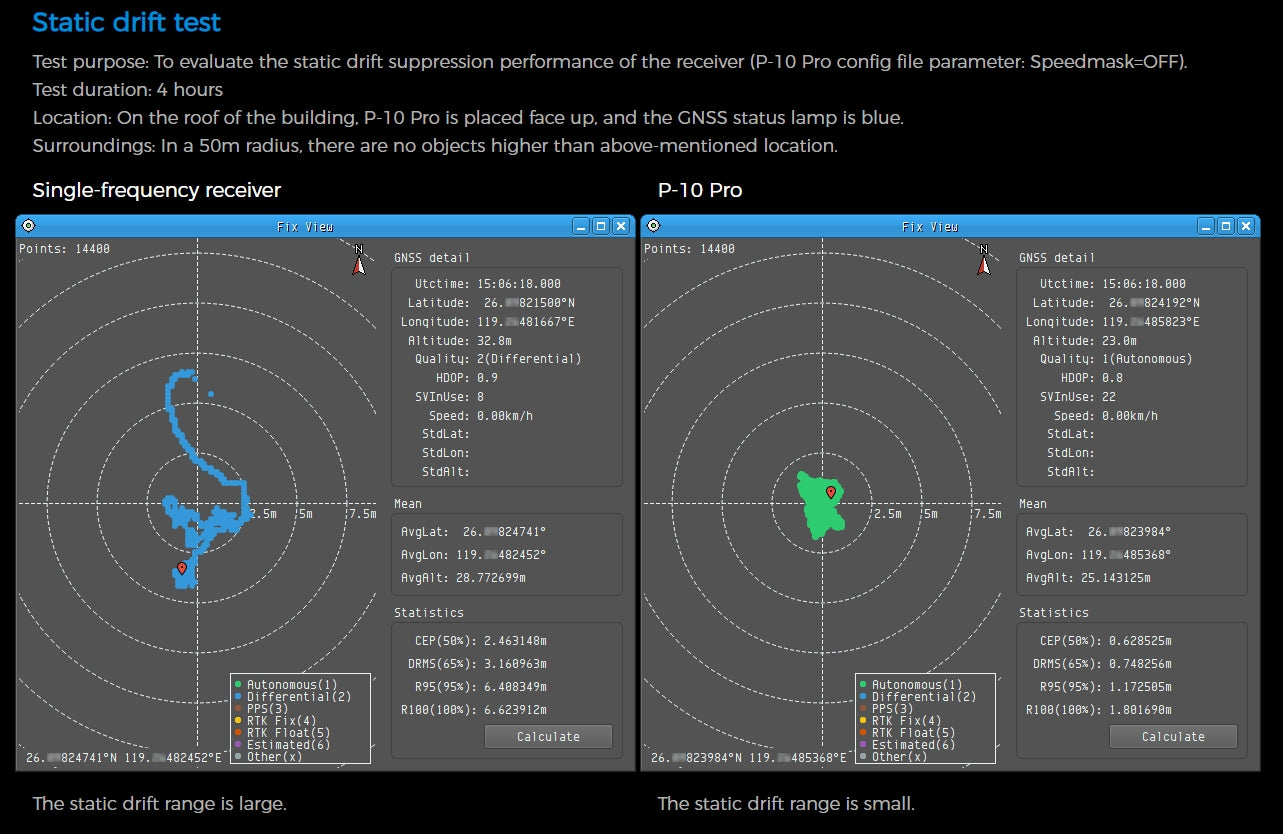Screen dimensions: 1283x834
Task: Click the R100(100%) value 1.801690m
Action: click(x=1140, y=710)
